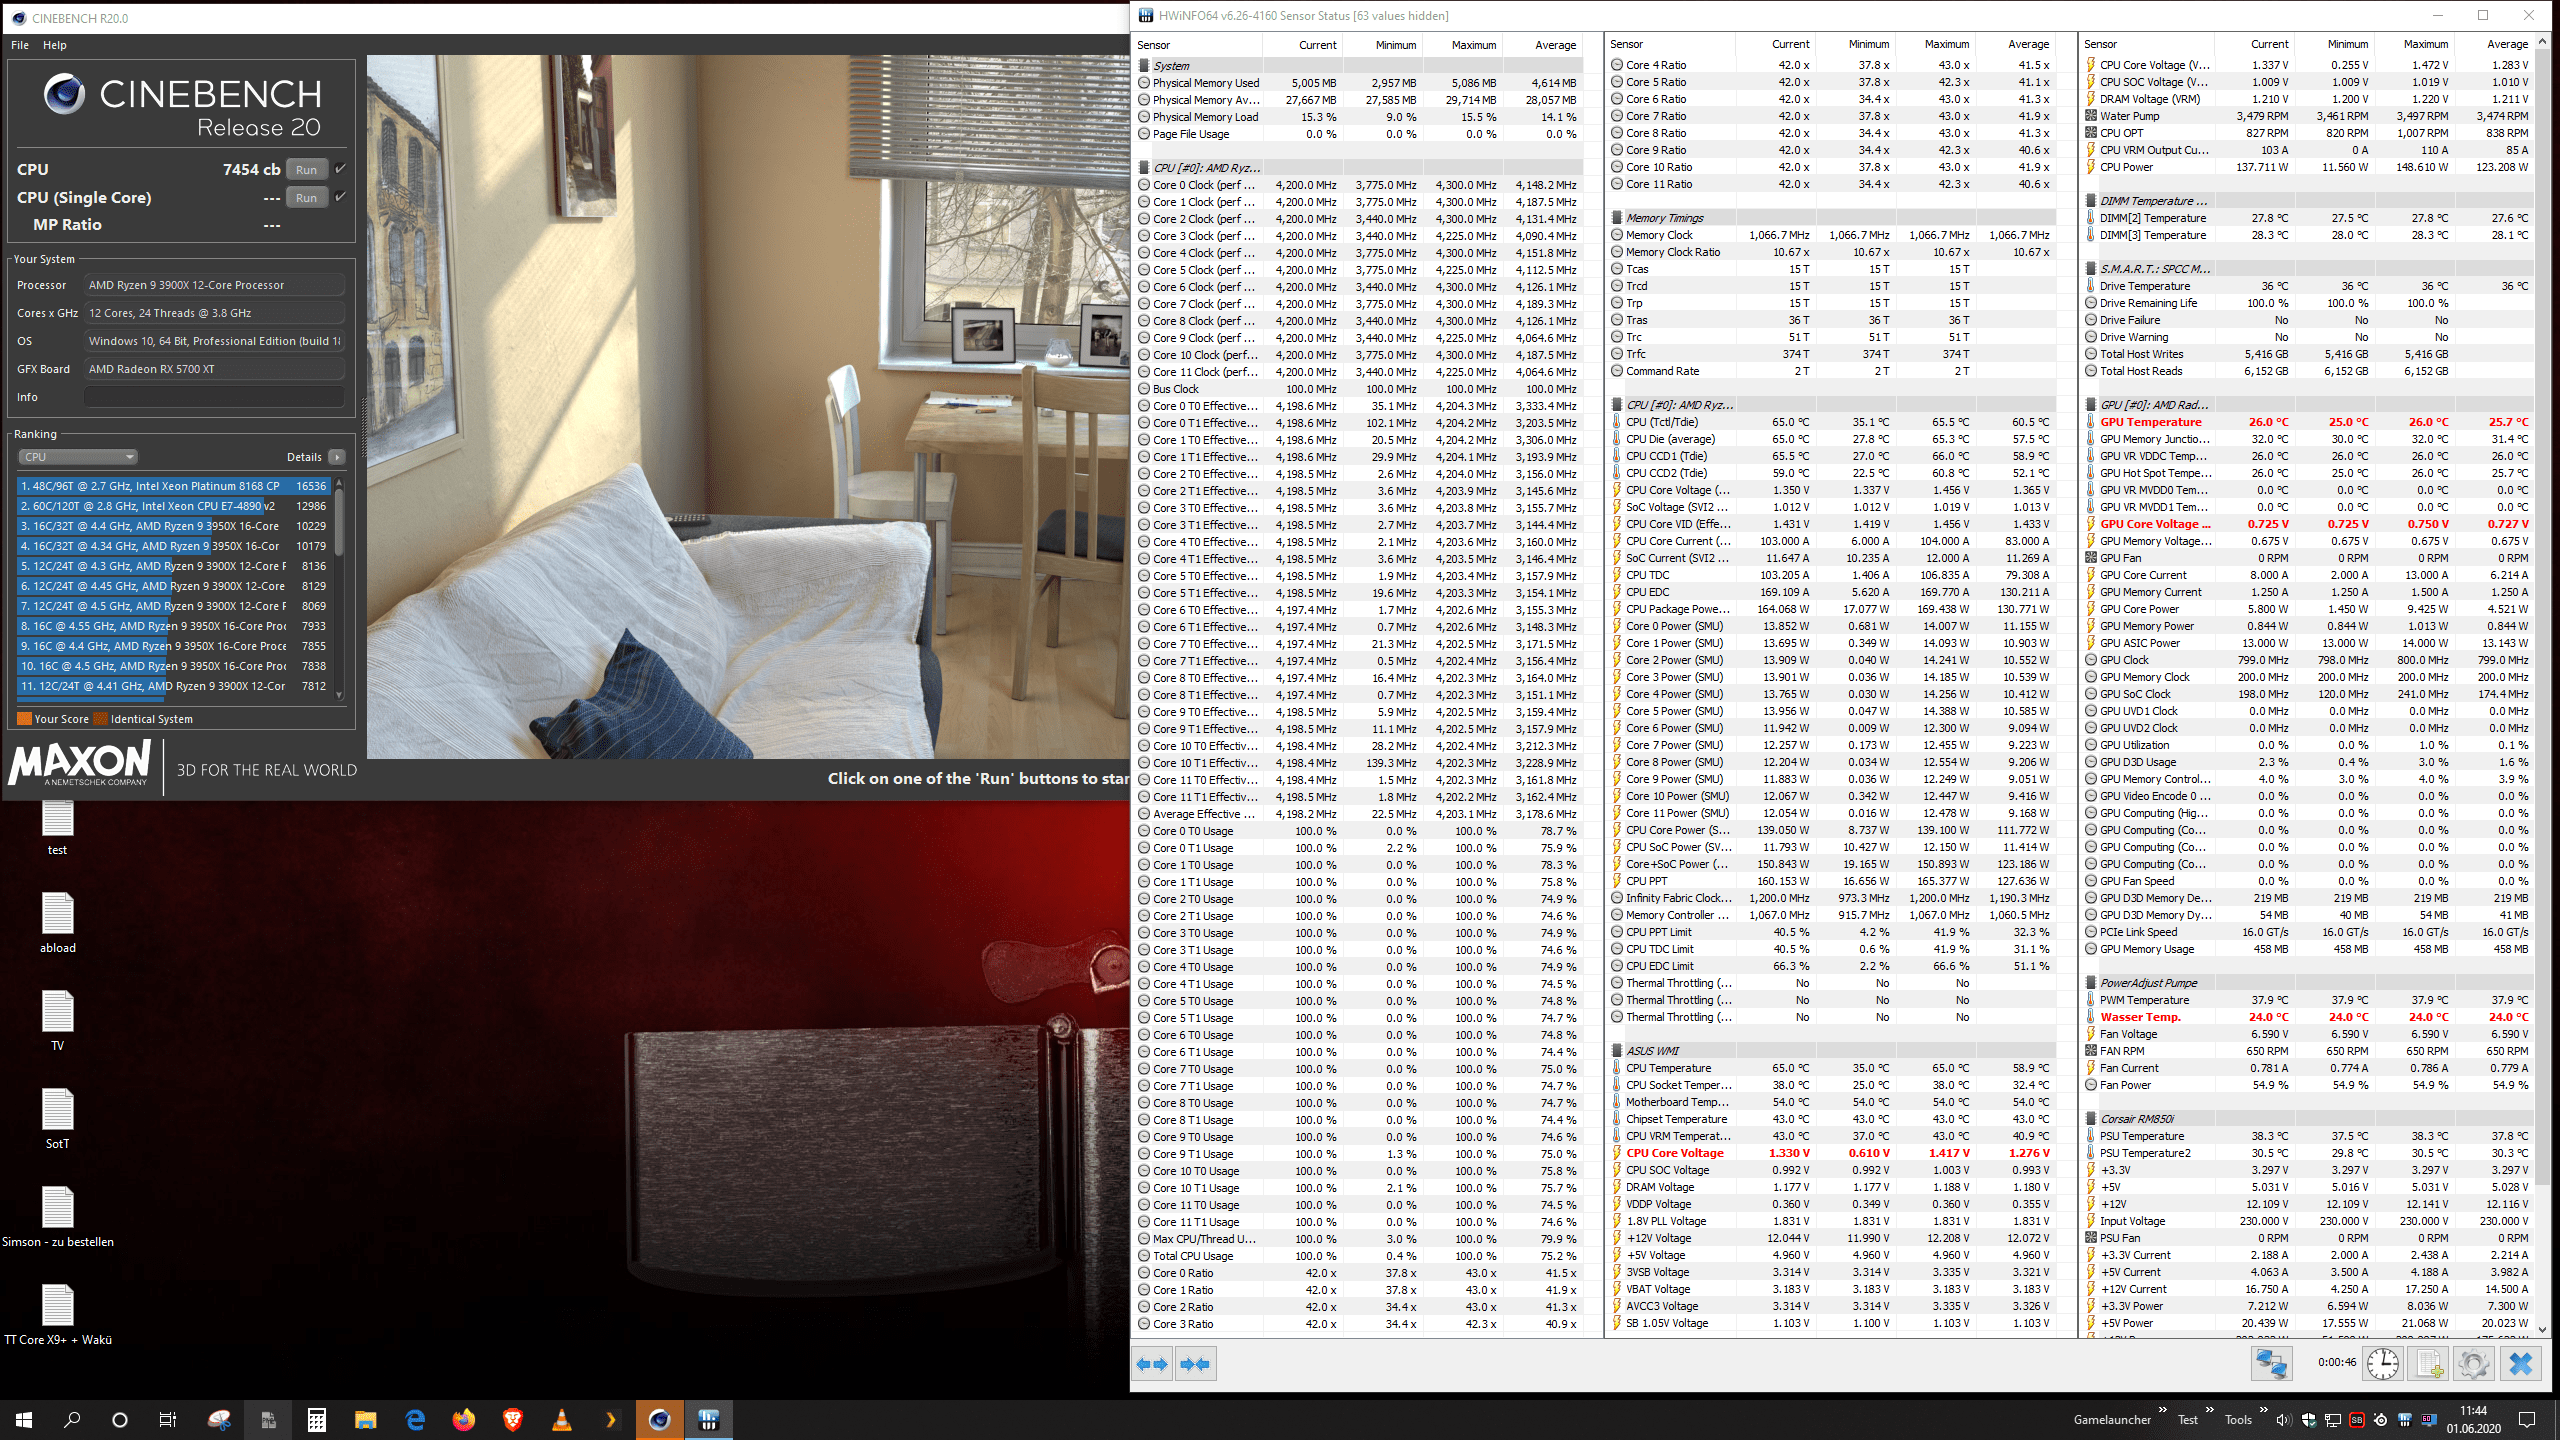Screen dimensions: 2560x1440
Task: Open Cinebench Help menu
Action: [55, 45]
